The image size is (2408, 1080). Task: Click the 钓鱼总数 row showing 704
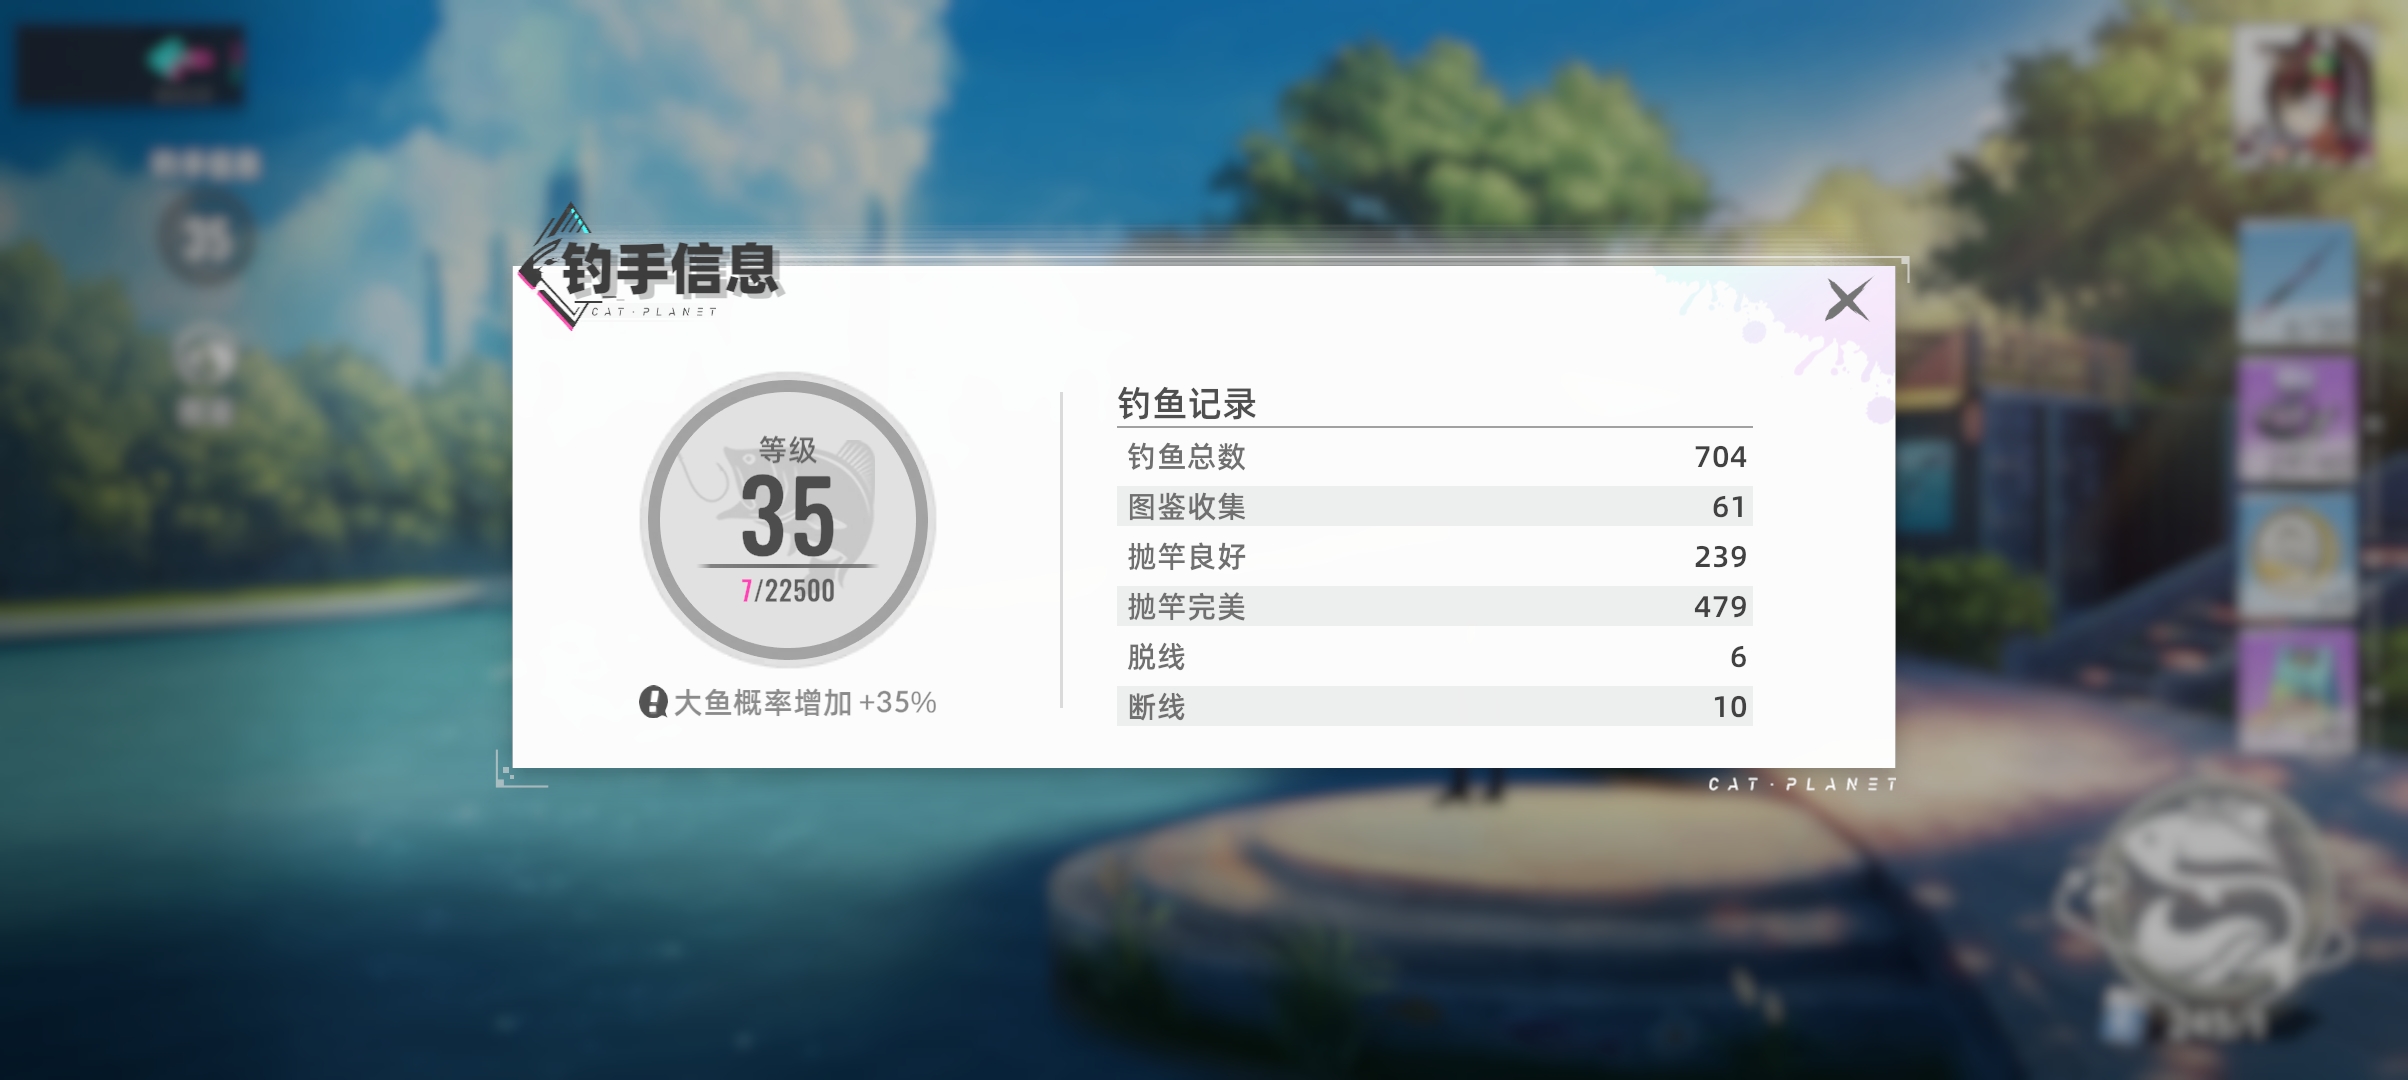click(1434, 456)
